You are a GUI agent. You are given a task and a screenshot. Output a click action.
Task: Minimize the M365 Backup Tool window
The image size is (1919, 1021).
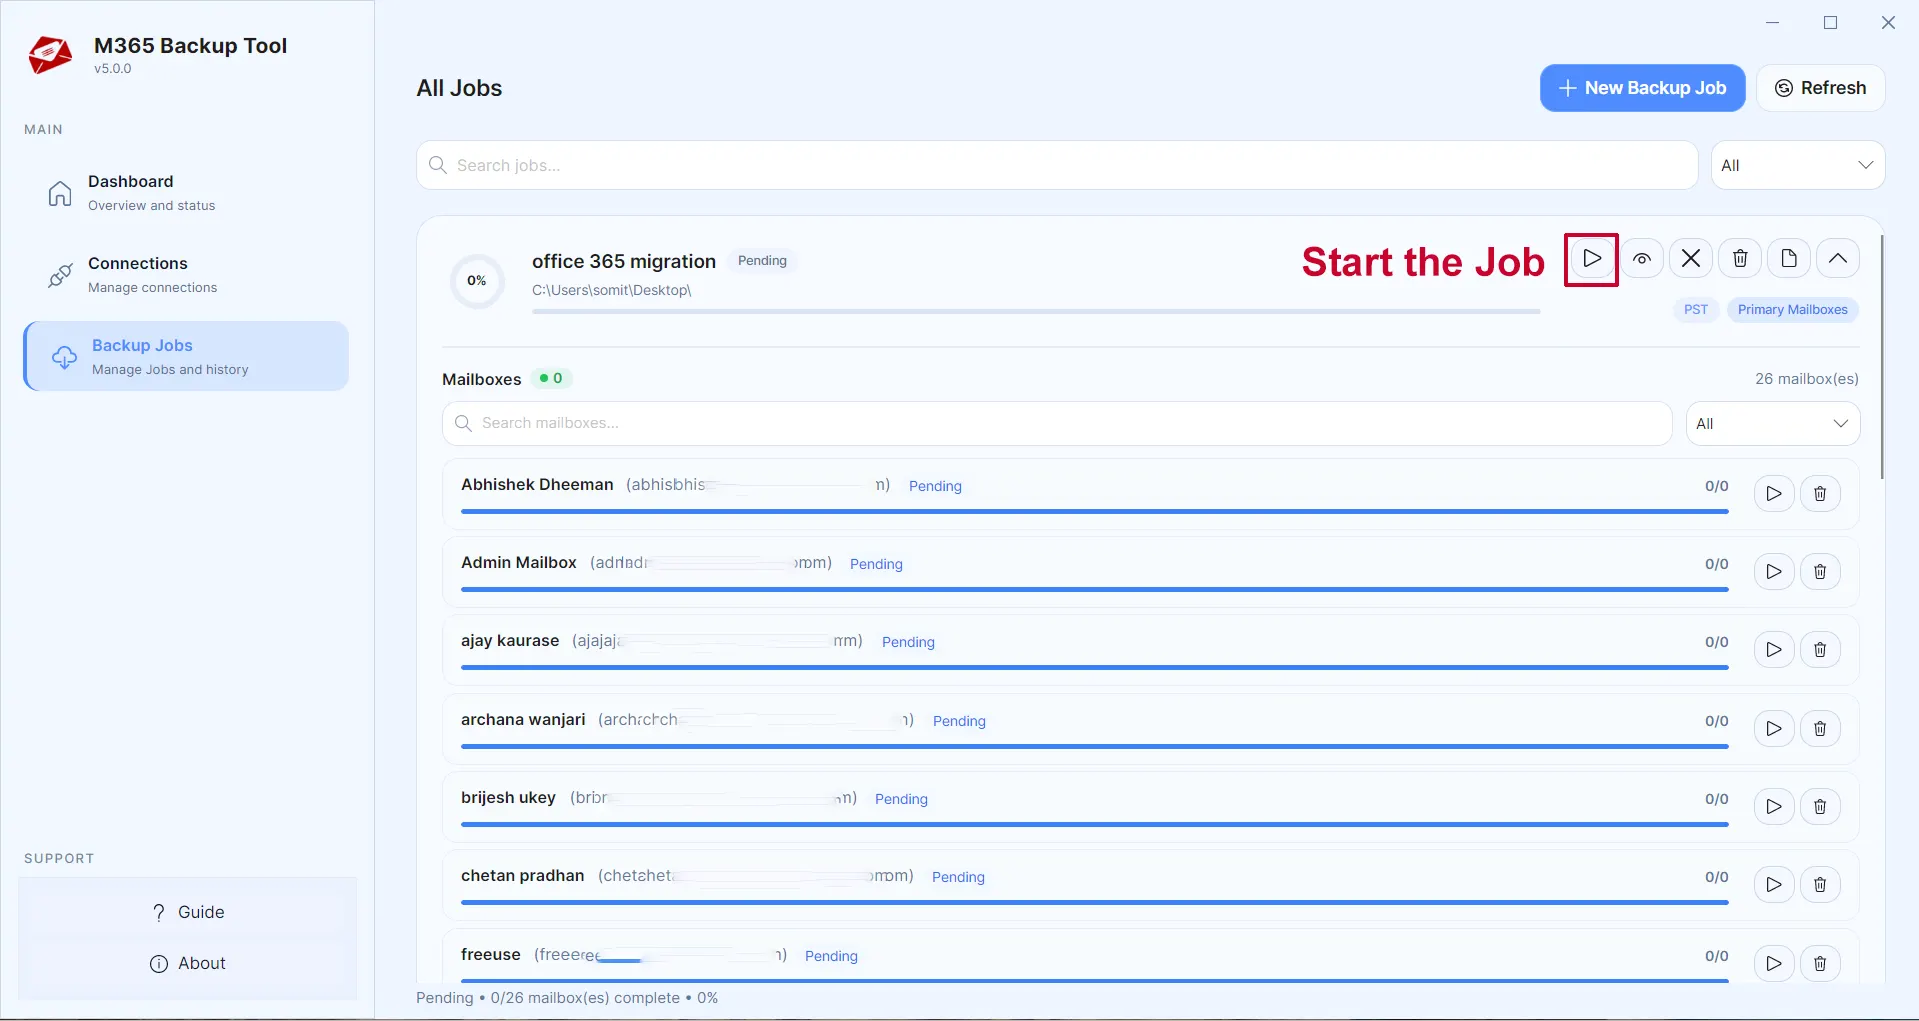coord(1773,23)
